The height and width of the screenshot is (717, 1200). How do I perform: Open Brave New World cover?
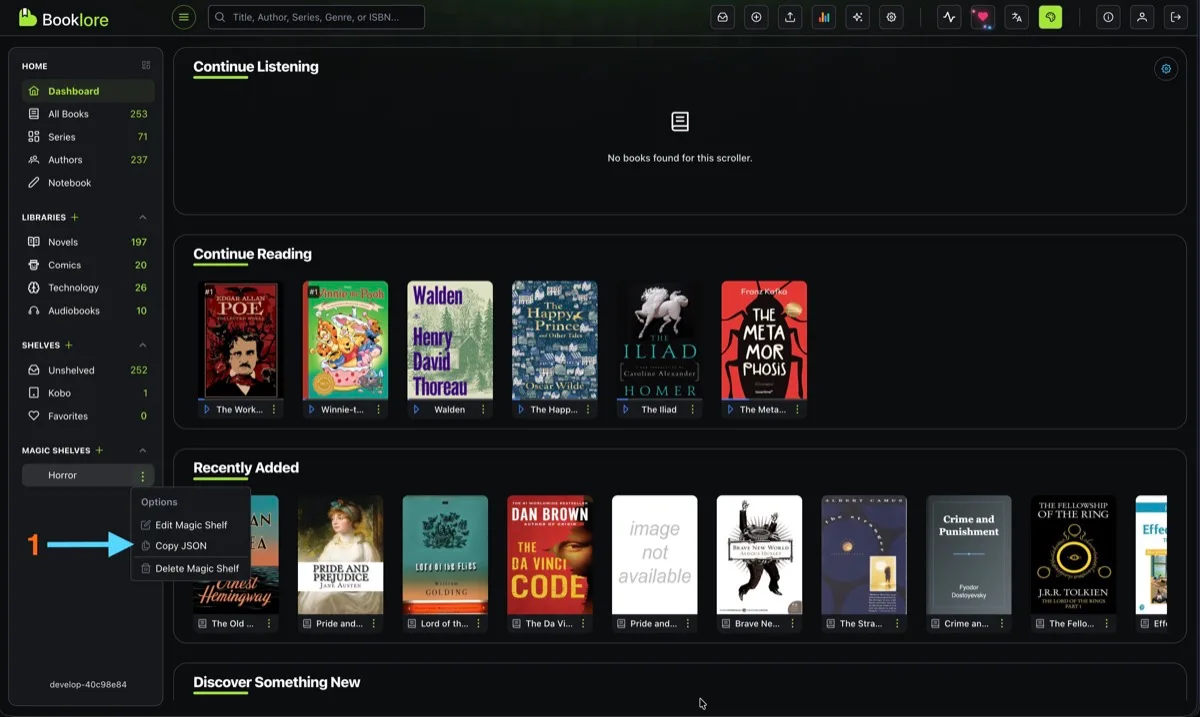(759, 555)
